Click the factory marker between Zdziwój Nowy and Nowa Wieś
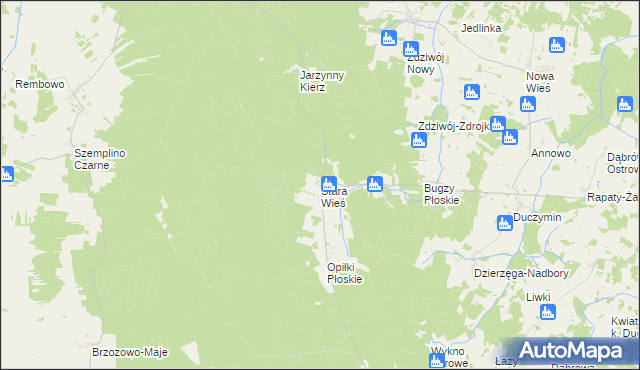This screenshot has width=640, height=370. (x=472, y=92)
